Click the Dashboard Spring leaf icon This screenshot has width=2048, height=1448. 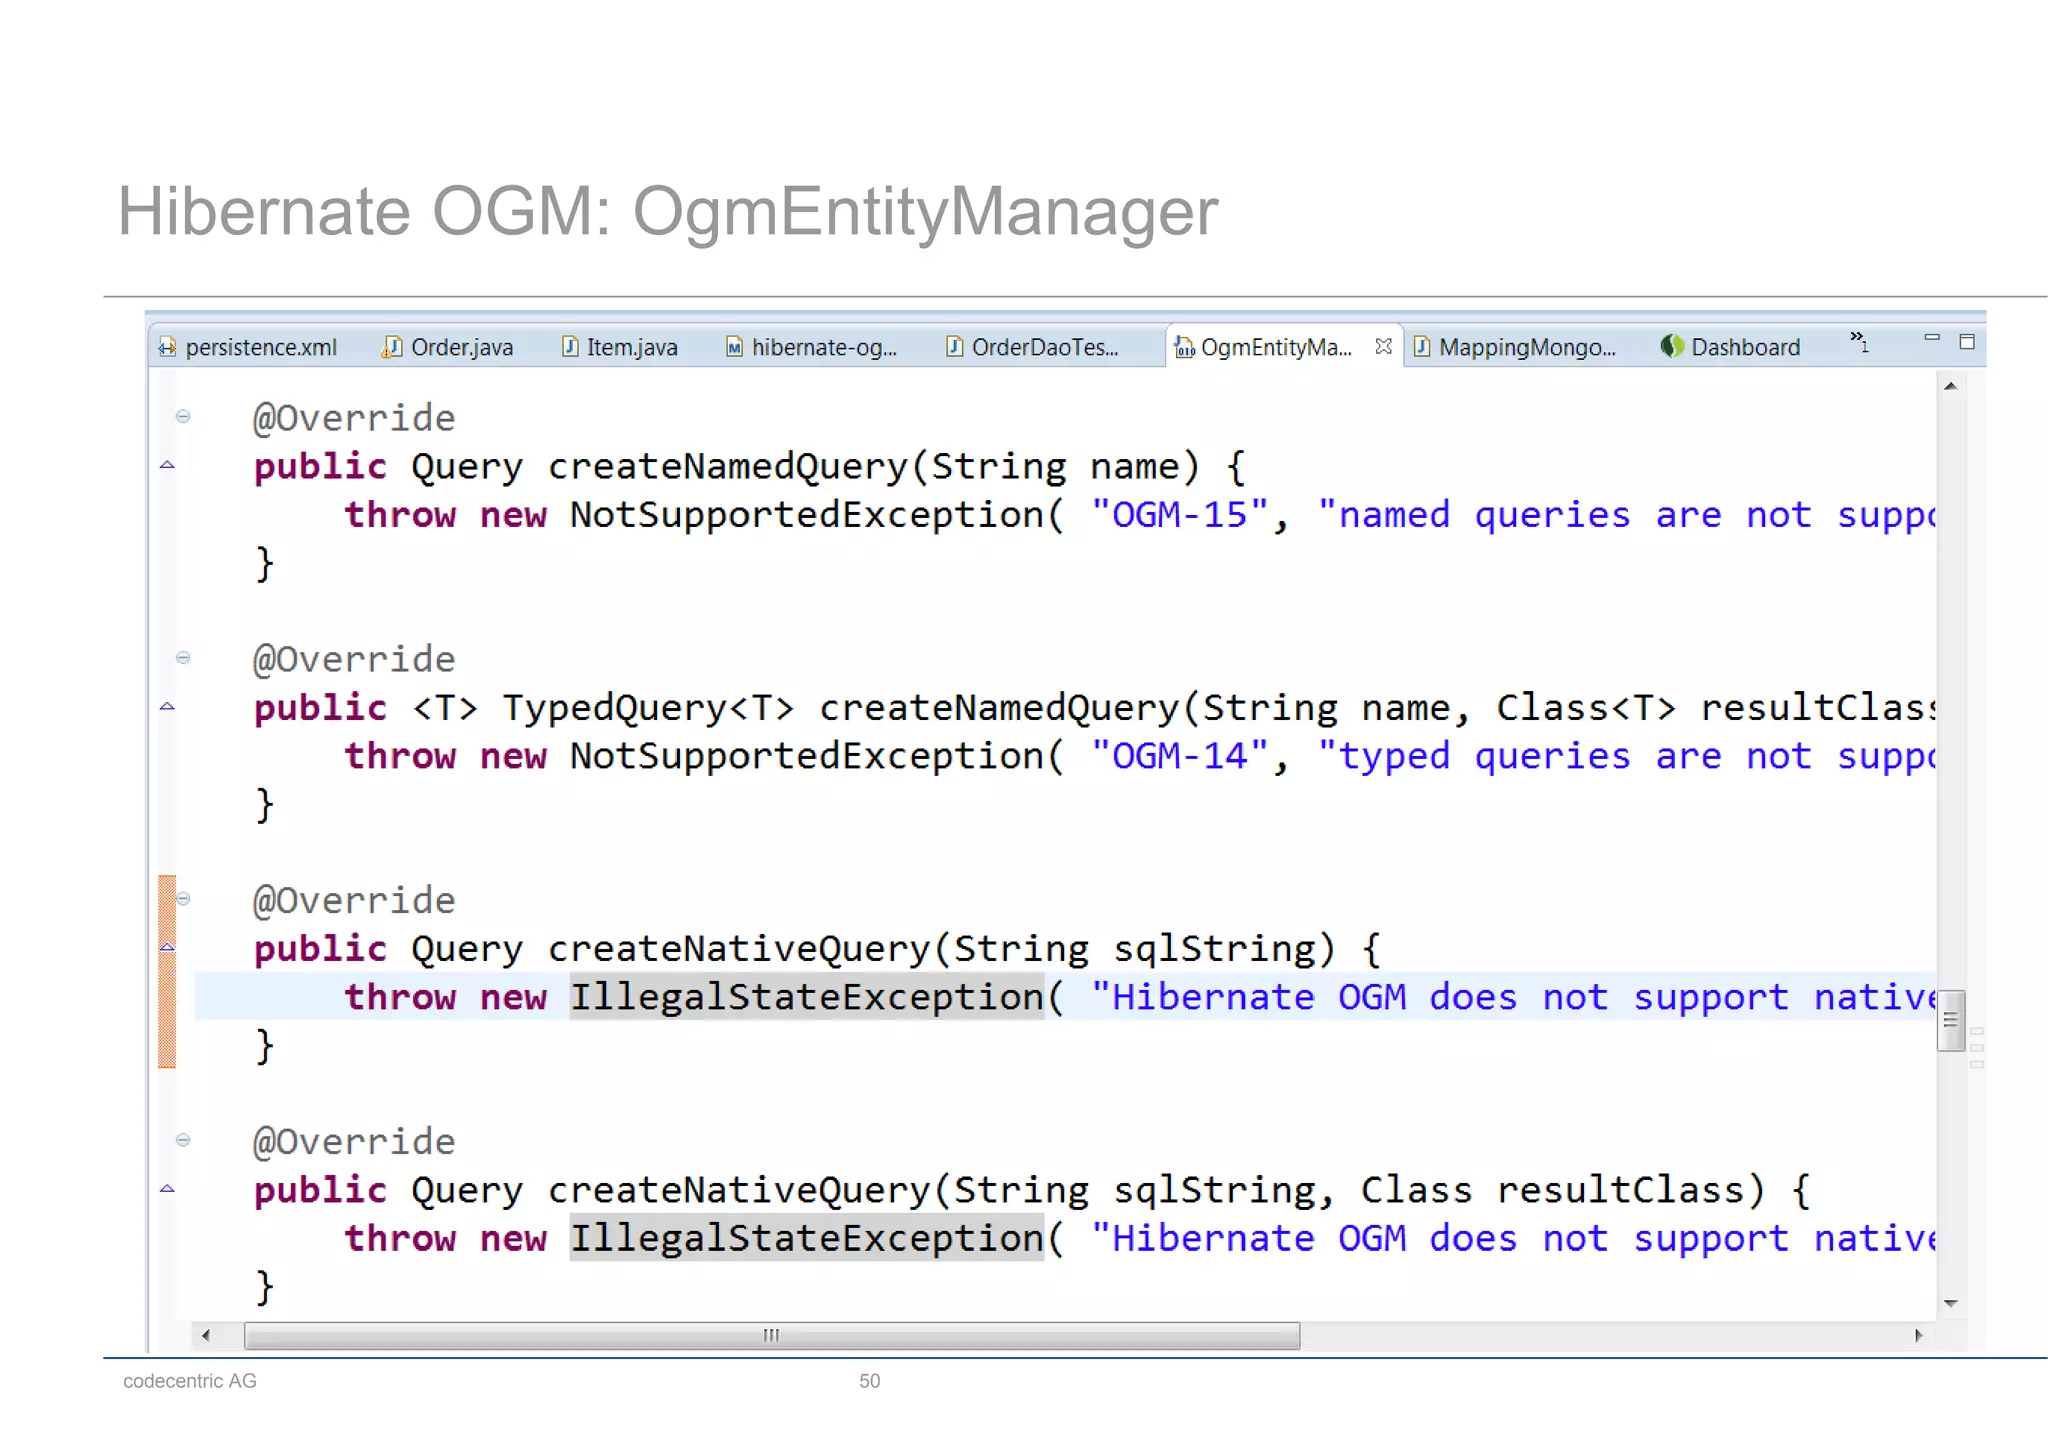[1672, 346]
